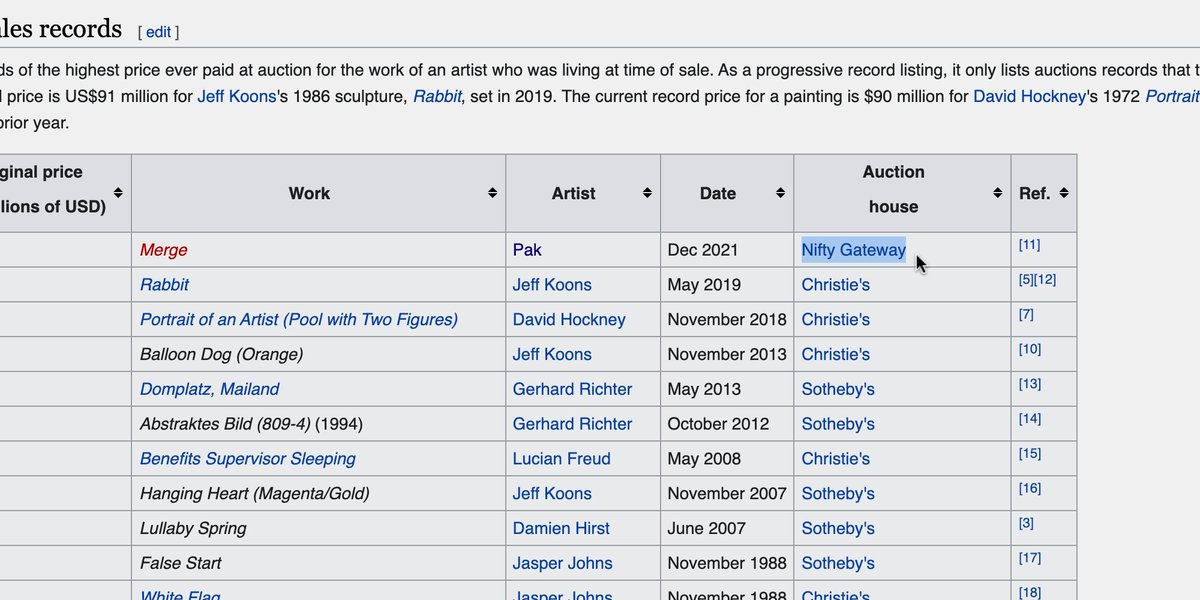Image resolution: width=1200 pixels, height=600 pixels.
Task: Open Christie's link in Rabbit row
Action: 835,285
